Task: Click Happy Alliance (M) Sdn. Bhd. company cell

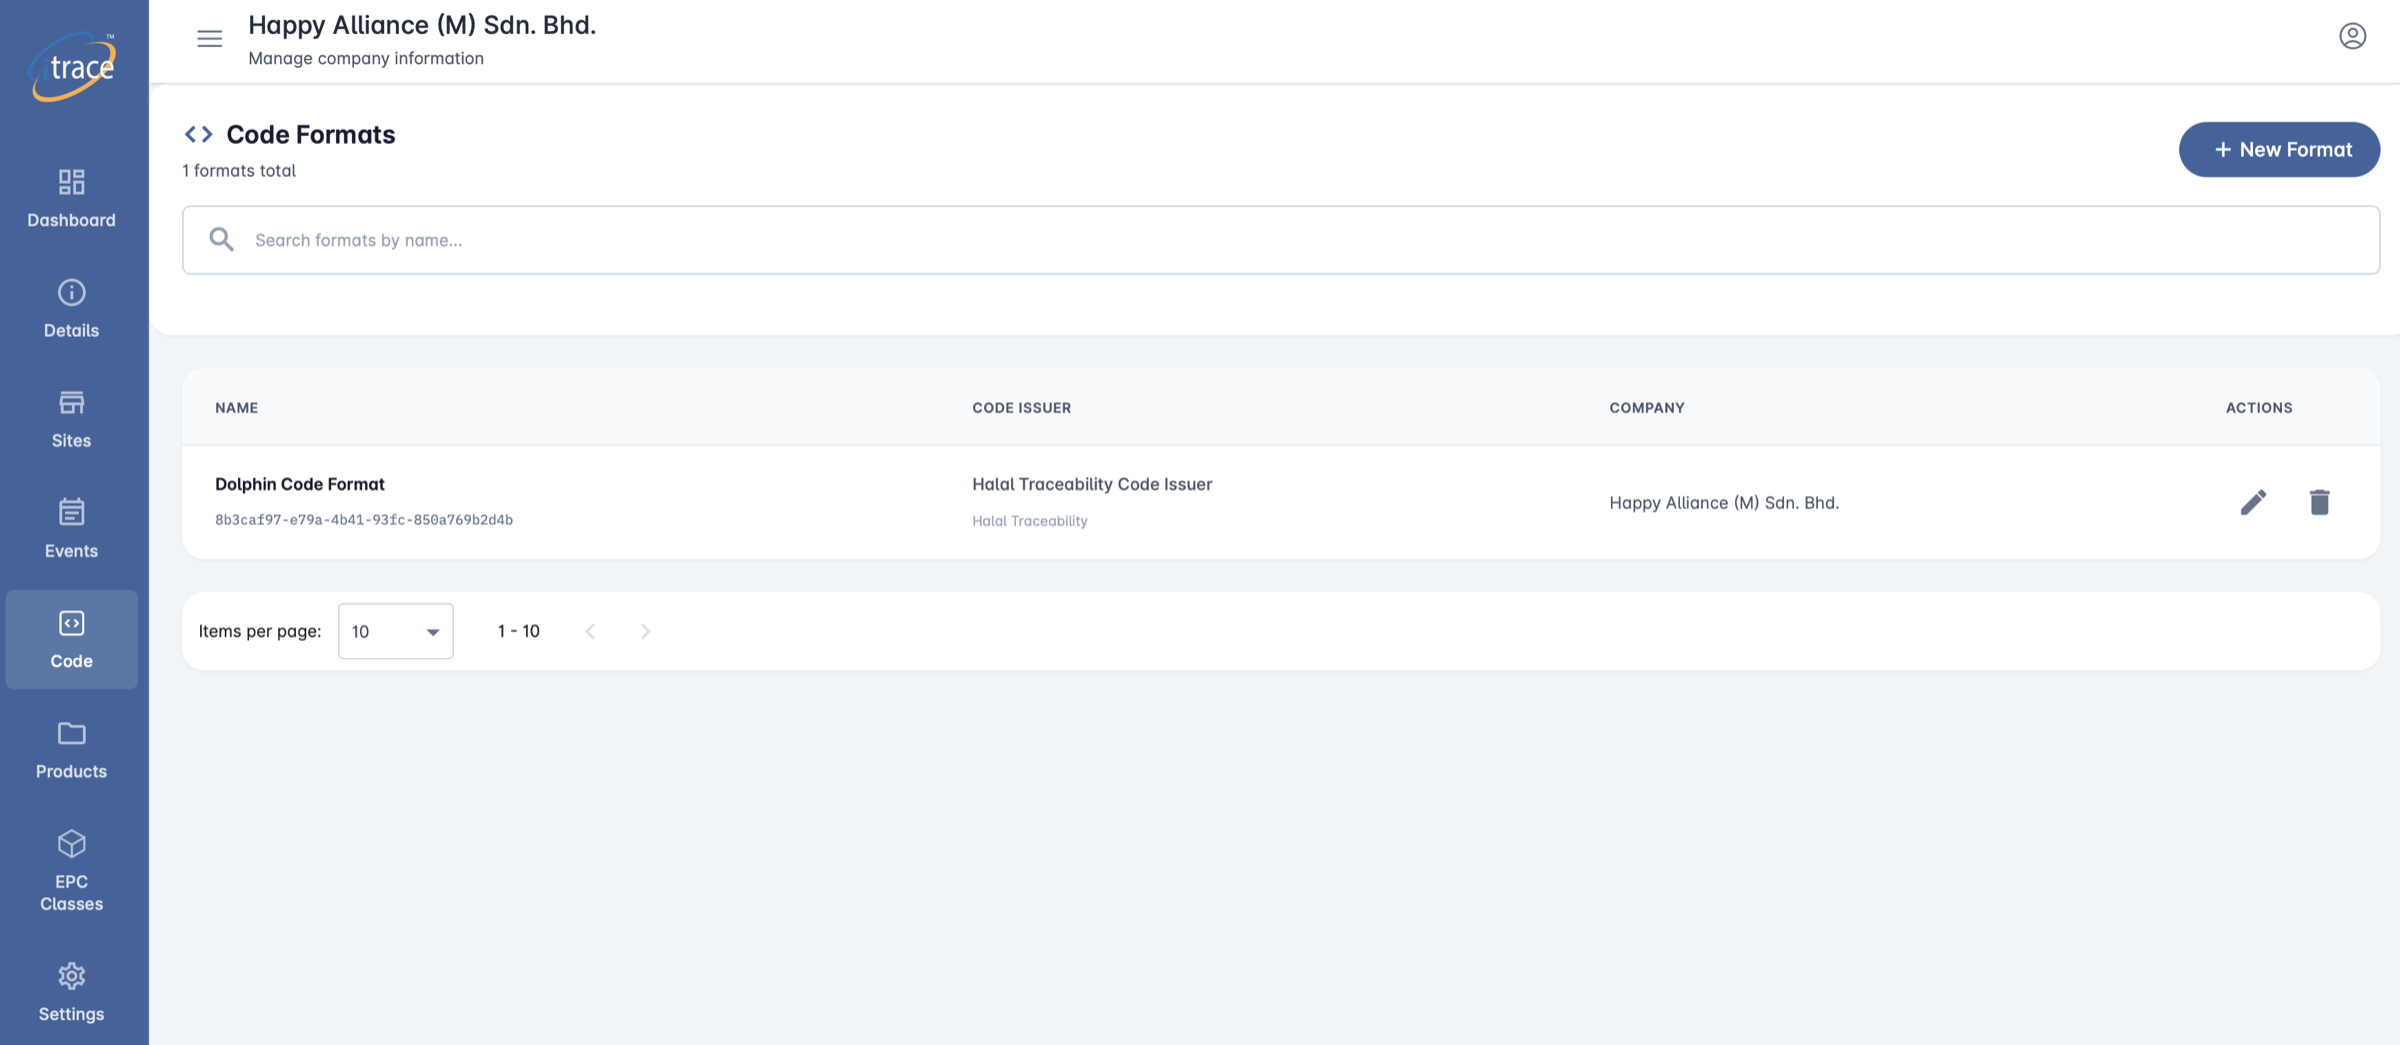Action: 1724,503
